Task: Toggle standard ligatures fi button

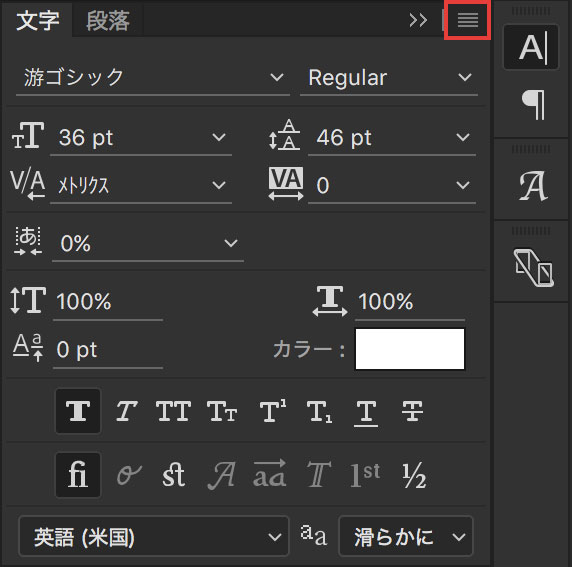Action: 78,475
